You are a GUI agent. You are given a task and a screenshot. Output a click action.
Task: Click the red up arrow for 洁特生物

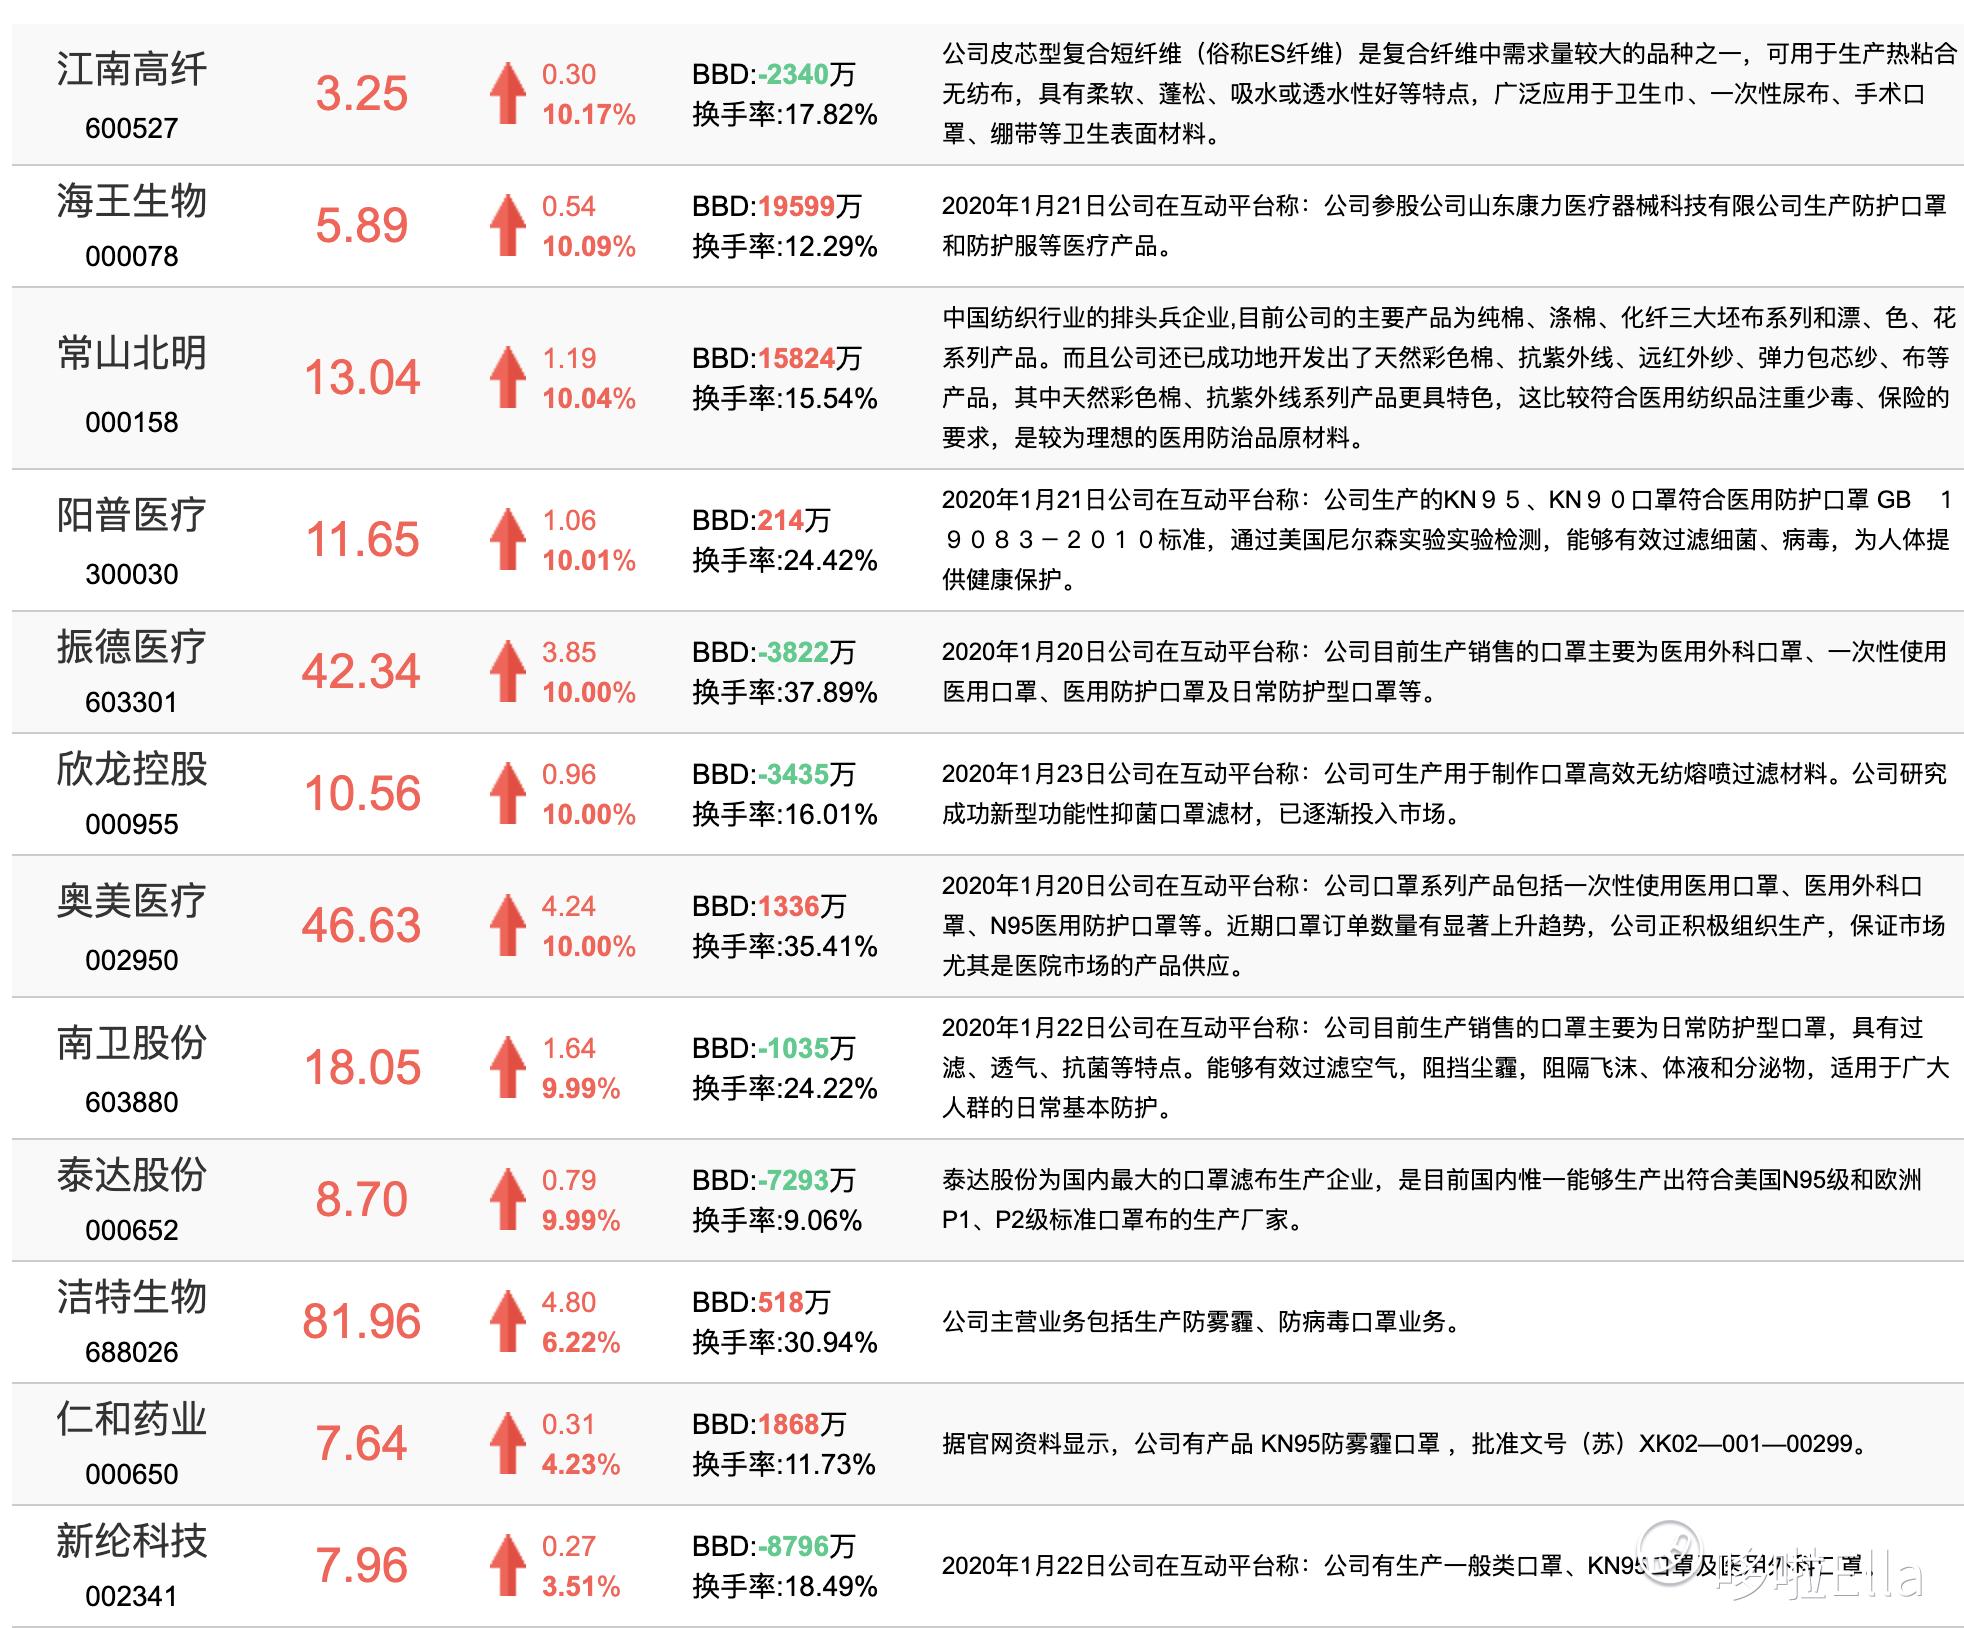click(507, 1321)
